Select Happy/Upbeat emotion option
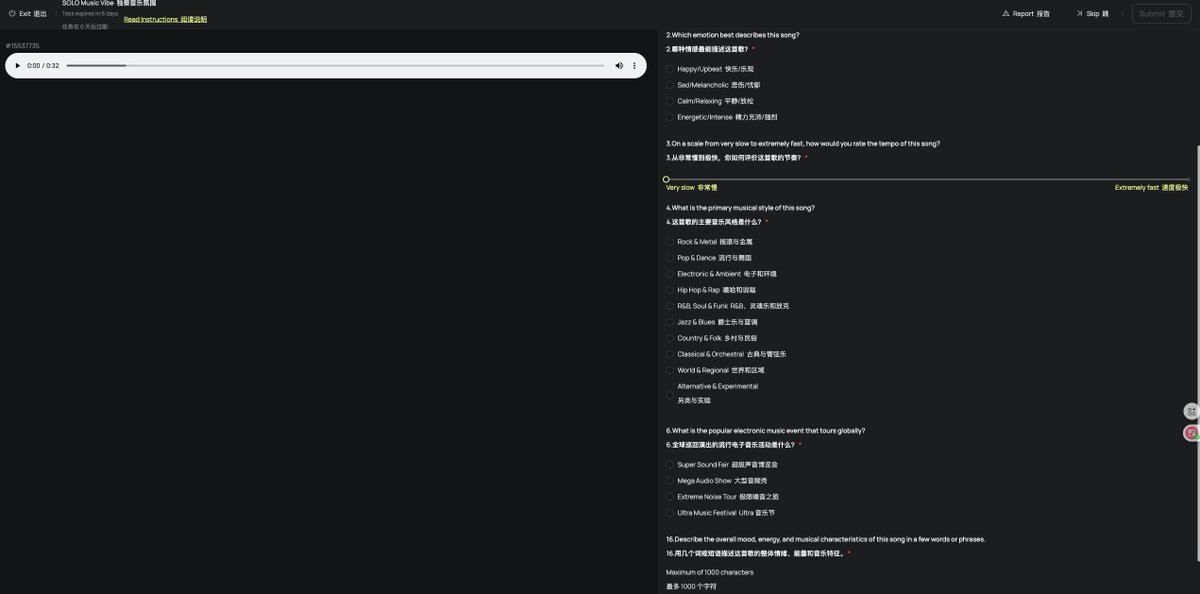This screenshot has height=594, width=1200. tap(670, 69)
